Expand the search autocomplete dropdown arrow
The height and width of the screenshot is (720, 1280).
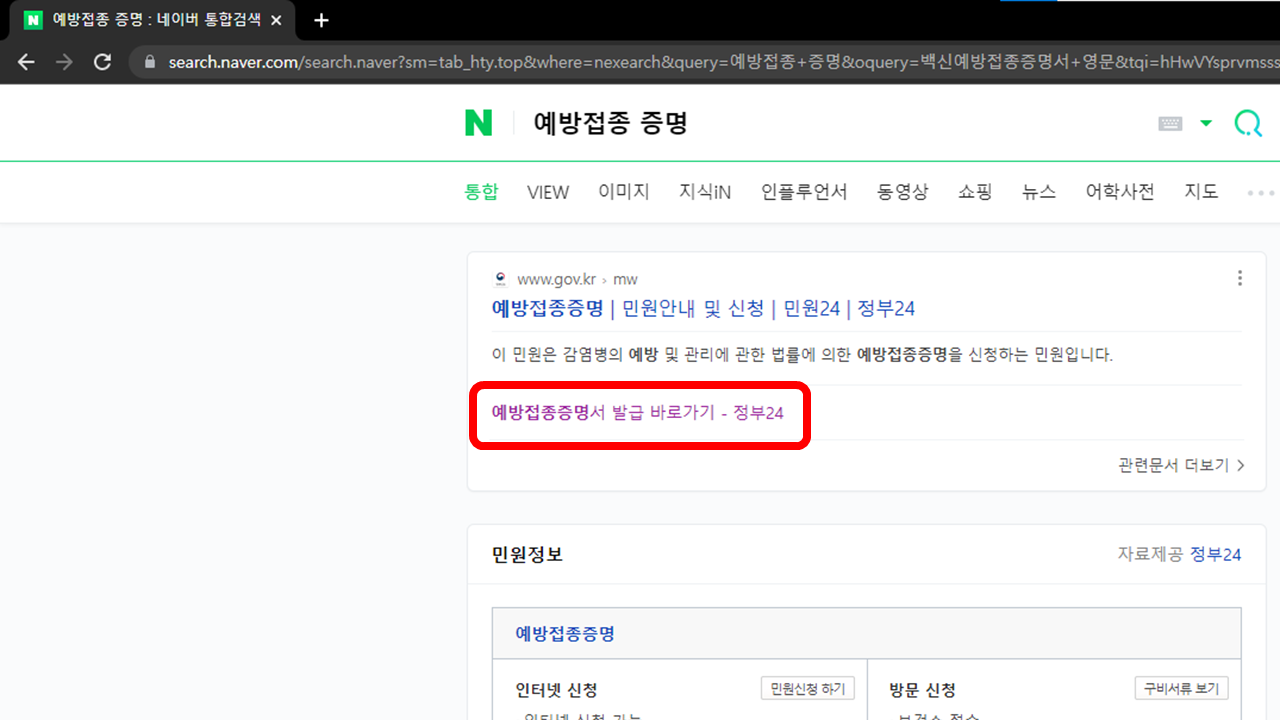tap(1206, 123)
